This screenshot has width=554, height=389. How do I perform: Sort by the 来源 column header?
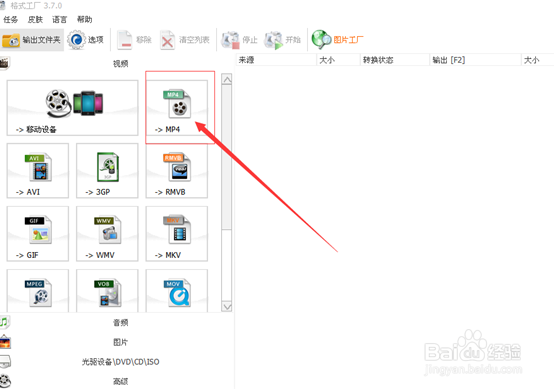point(276,60)
